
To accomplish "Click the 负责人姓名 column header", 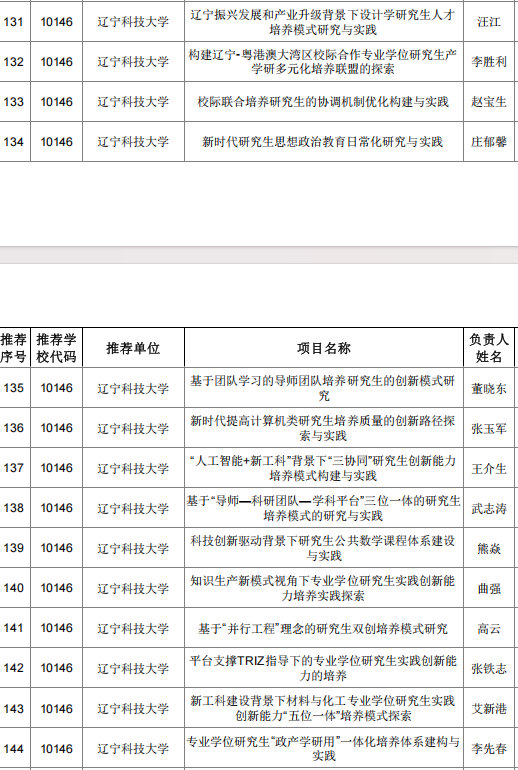I will (489, 348).
